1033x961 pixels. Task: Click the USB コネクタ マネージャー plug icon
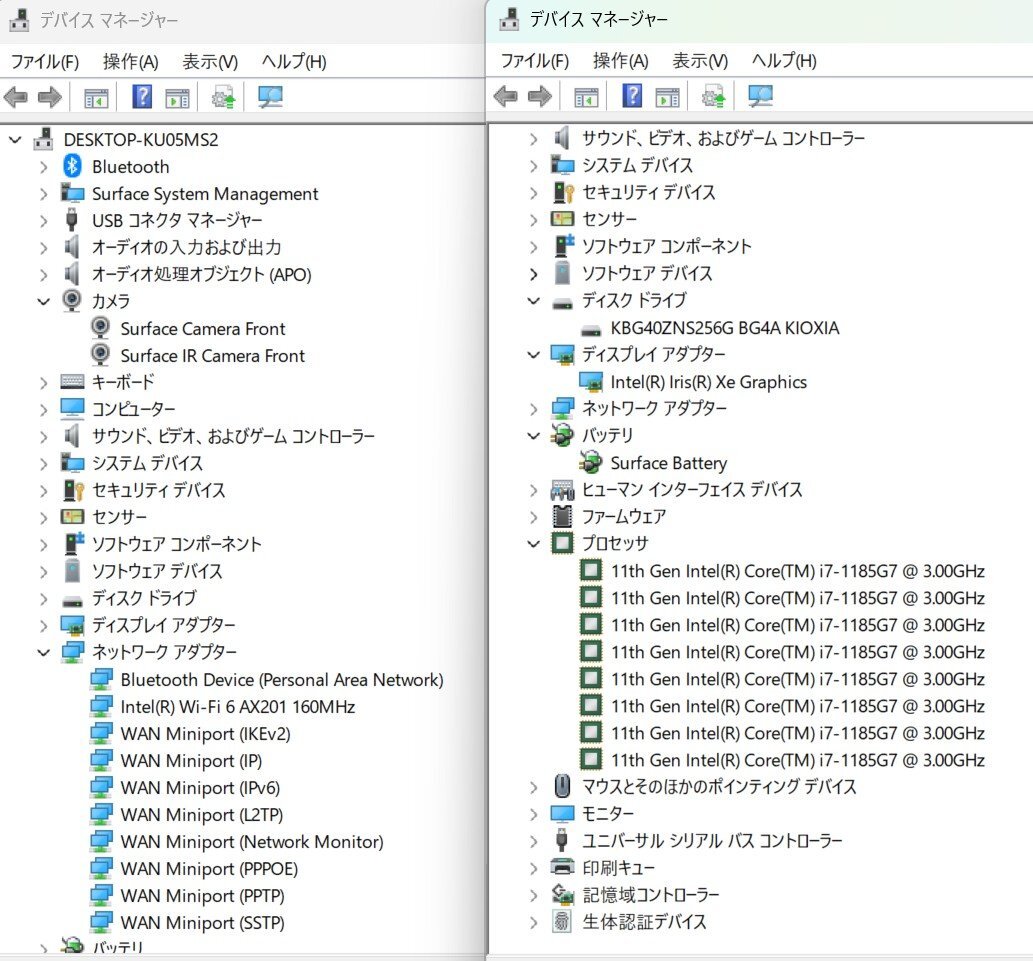click(x=72, y=220)
